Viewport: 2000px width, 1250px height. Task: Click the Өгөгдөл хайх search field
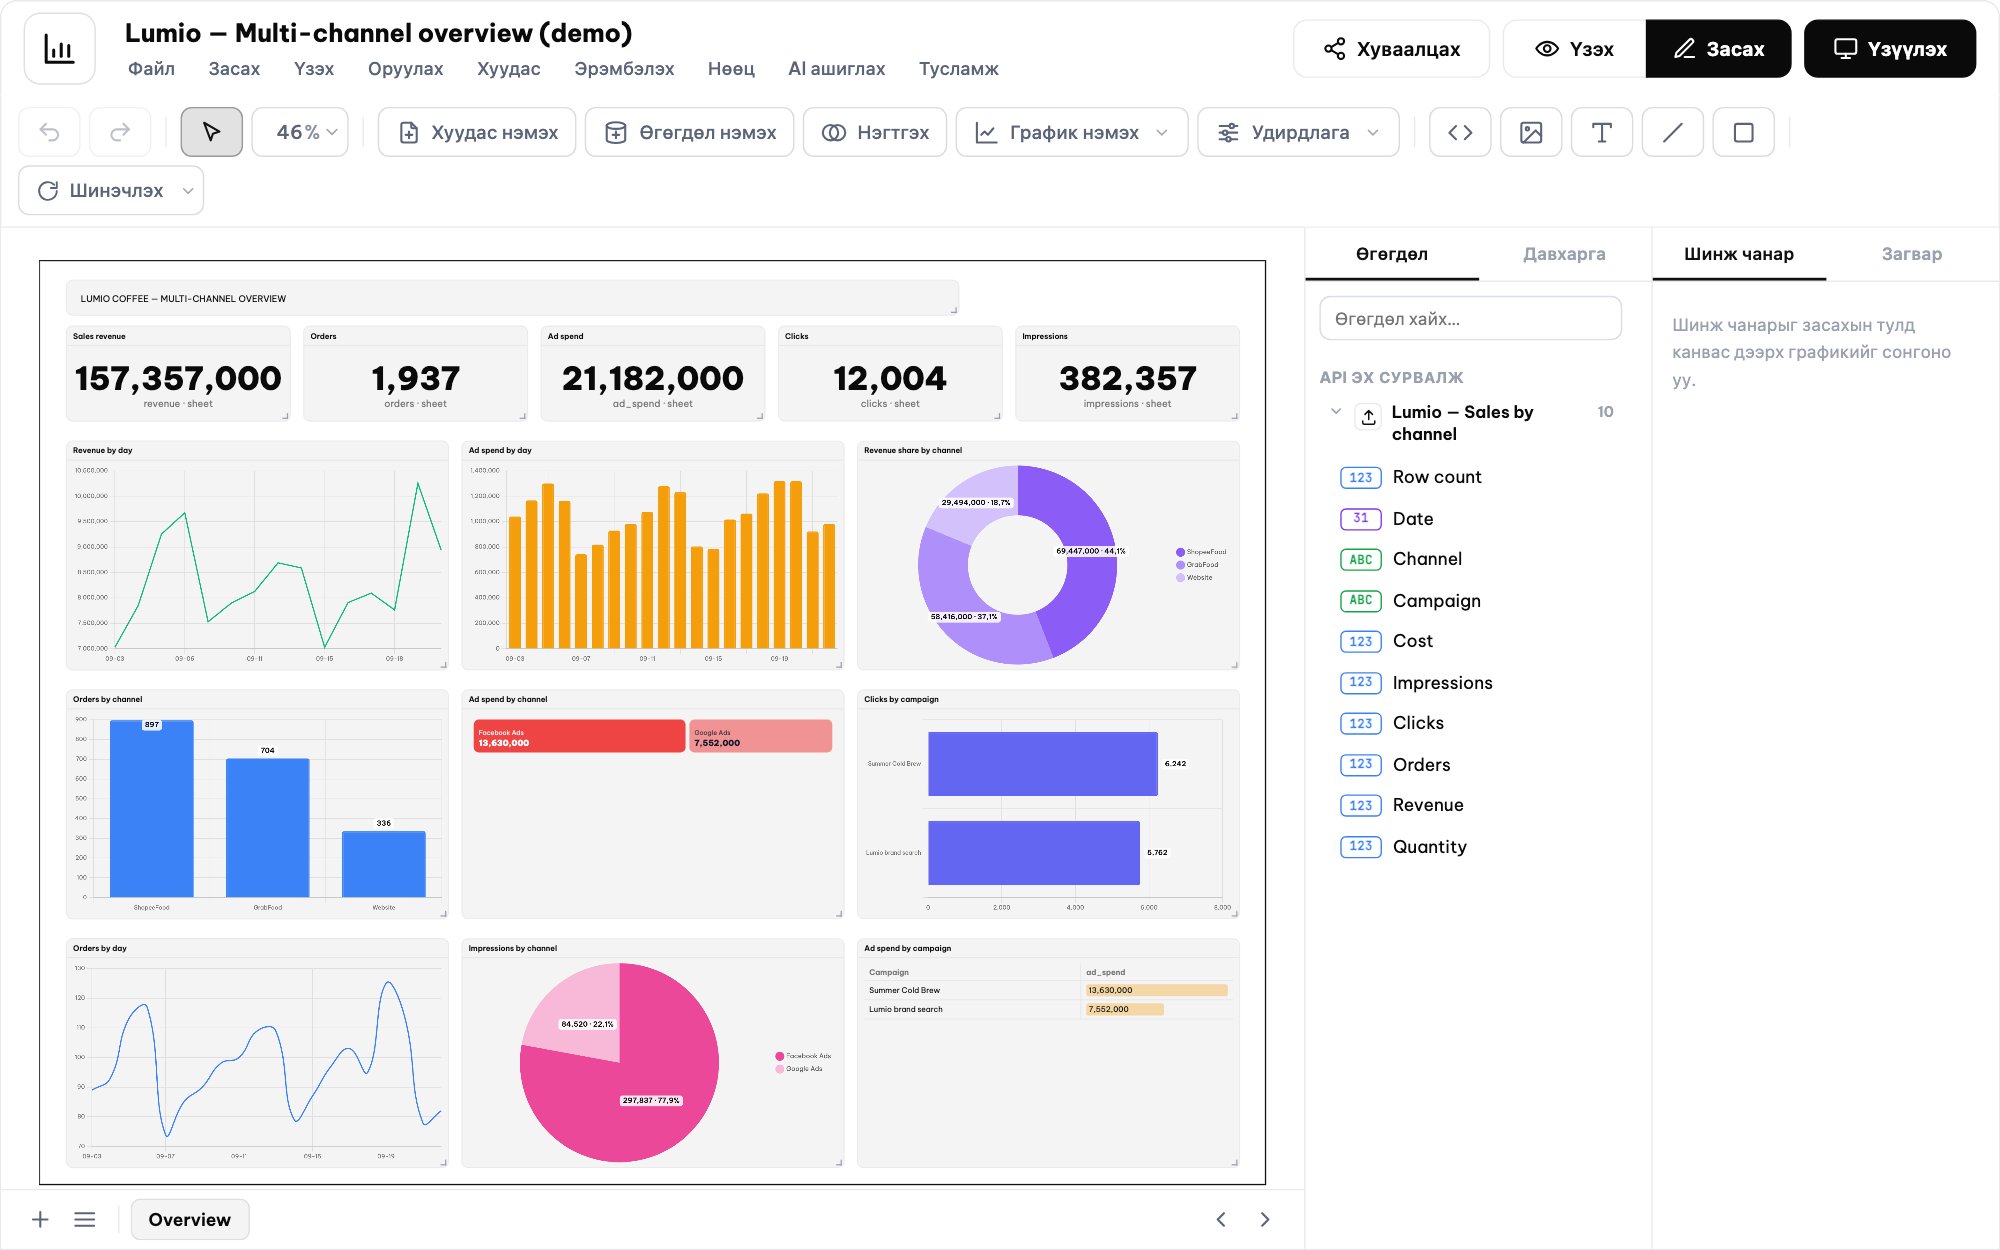pyautogui.click(x=1470, y=319)
